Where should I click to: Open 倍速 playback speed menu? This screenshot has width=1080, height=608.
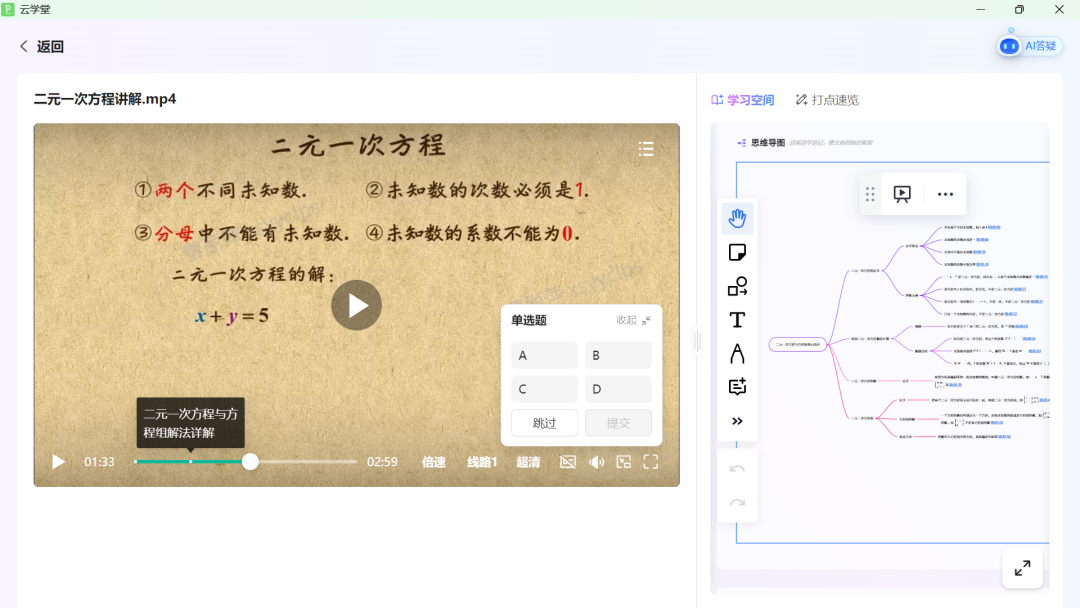pyautogui.click(x=433, y=462)
